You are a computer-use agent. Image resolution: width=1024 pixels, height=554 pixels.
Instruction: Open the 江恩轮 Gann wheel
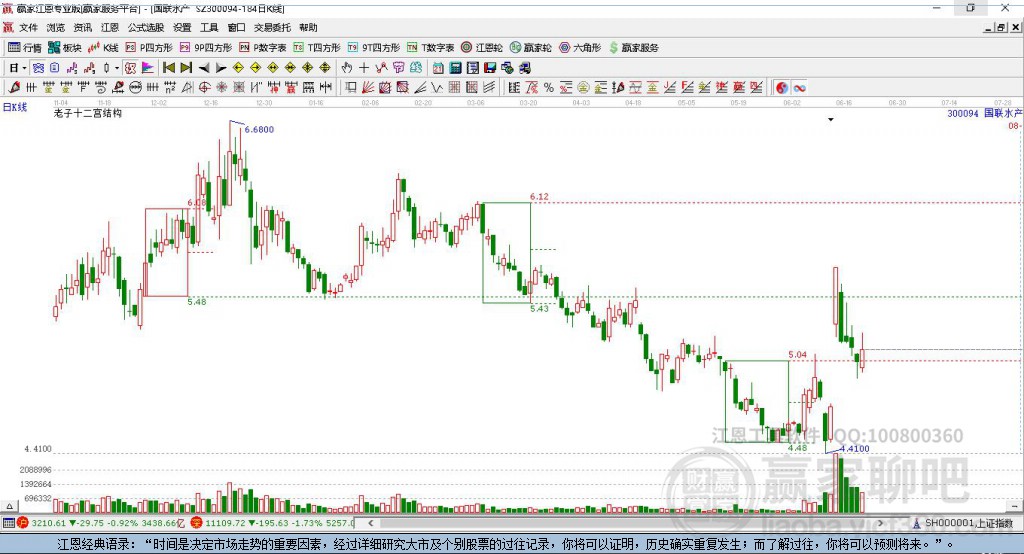coord(482,48)
